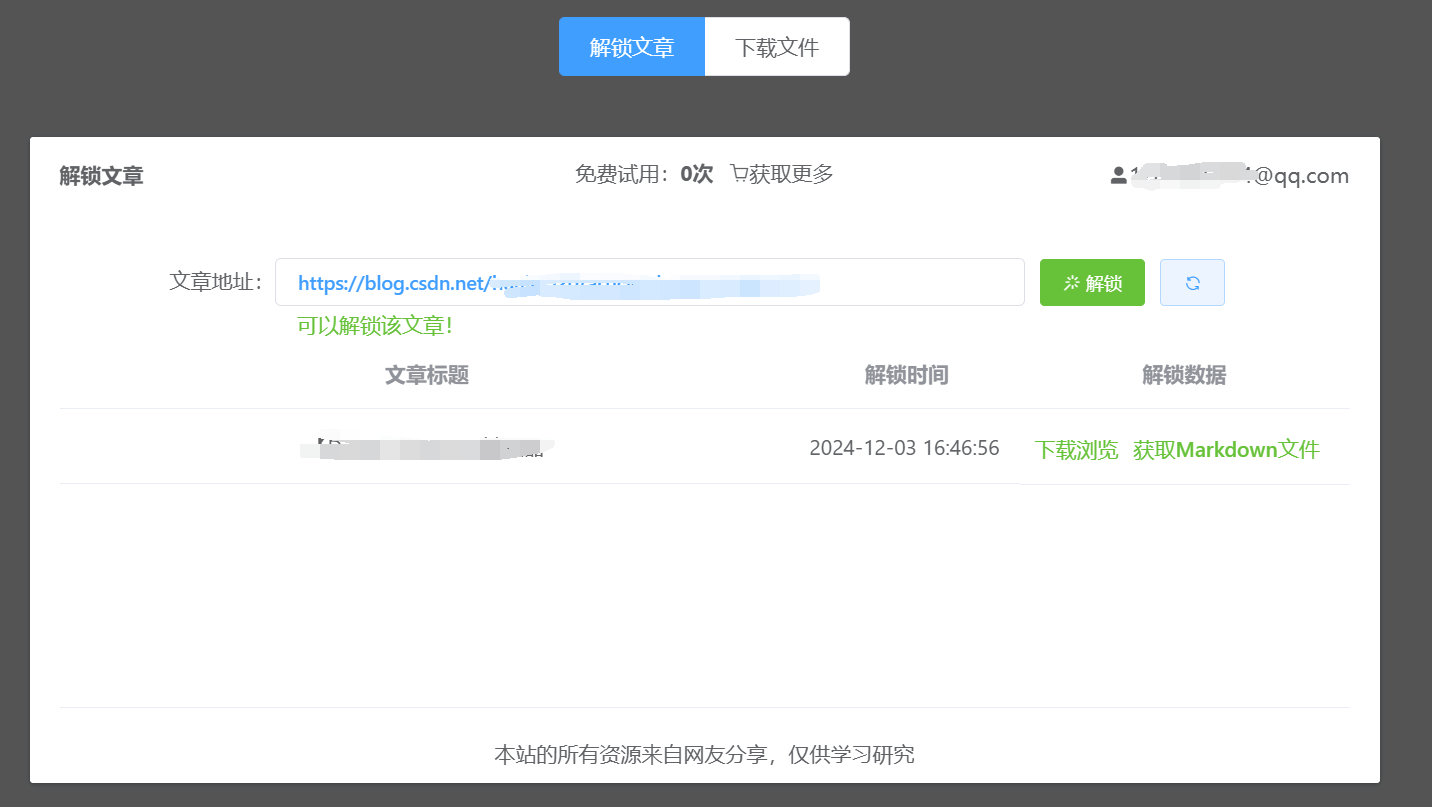The width and height of the screenshot is (1432, 807).
Task: Click the 文章标题 column header
Action: coord(426,375)
